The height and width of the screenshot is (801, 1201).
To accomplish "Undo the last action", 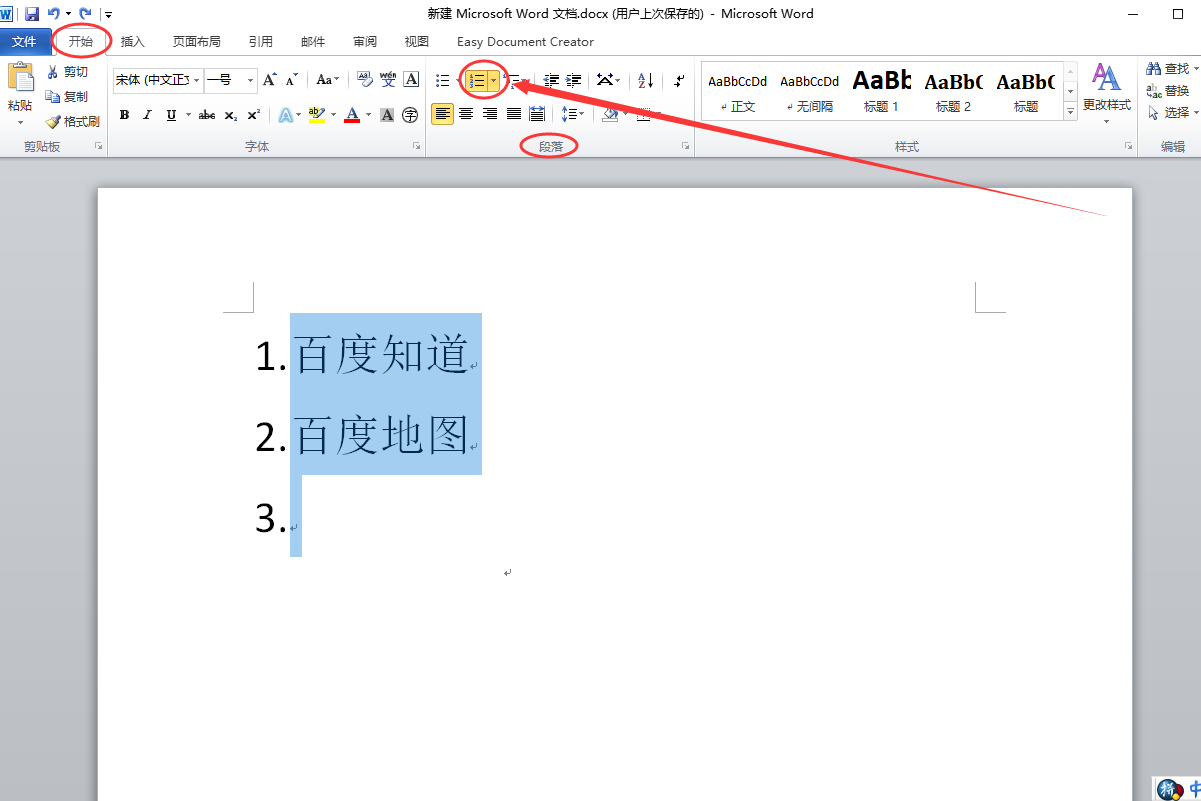I will coord(54,14).
